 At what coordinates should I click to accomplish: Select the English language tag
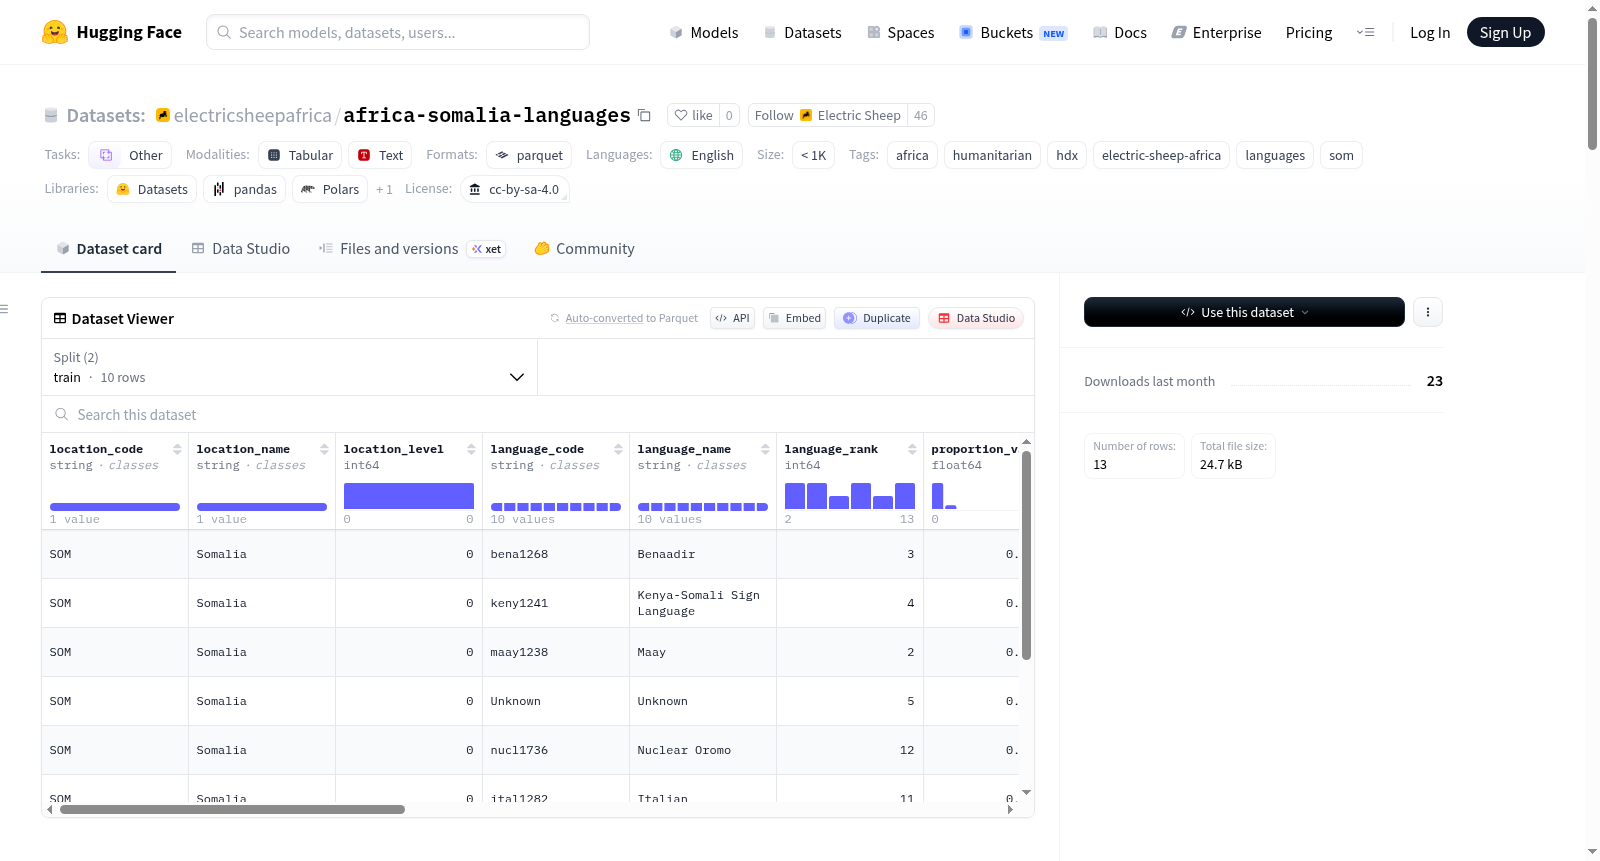click(701, 155)
